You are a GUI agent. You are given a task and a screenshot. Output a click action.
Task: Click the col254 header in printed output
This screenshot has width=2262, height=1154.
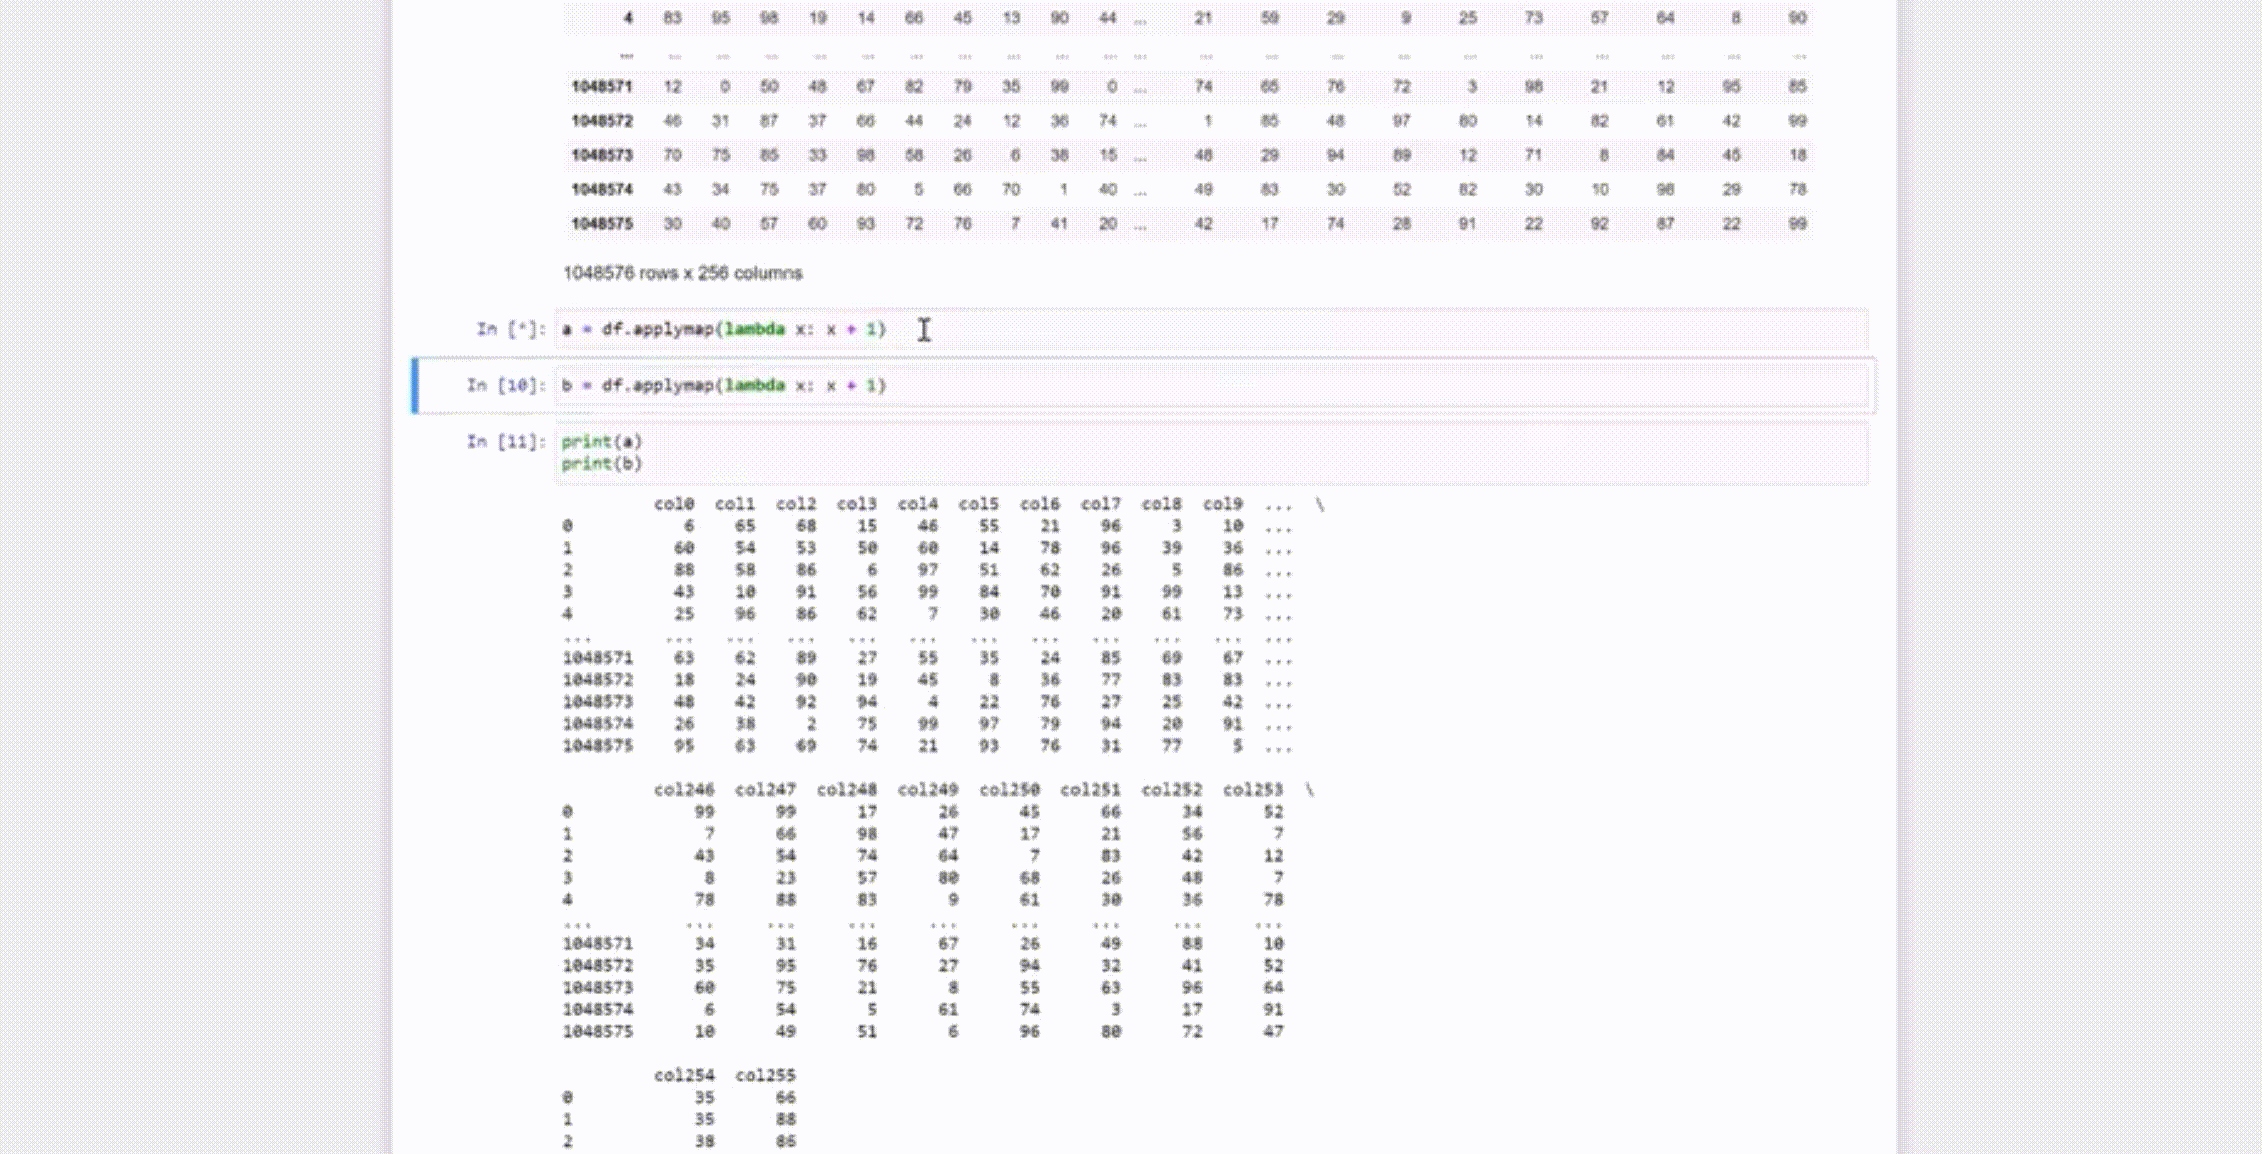(684, 1076)
